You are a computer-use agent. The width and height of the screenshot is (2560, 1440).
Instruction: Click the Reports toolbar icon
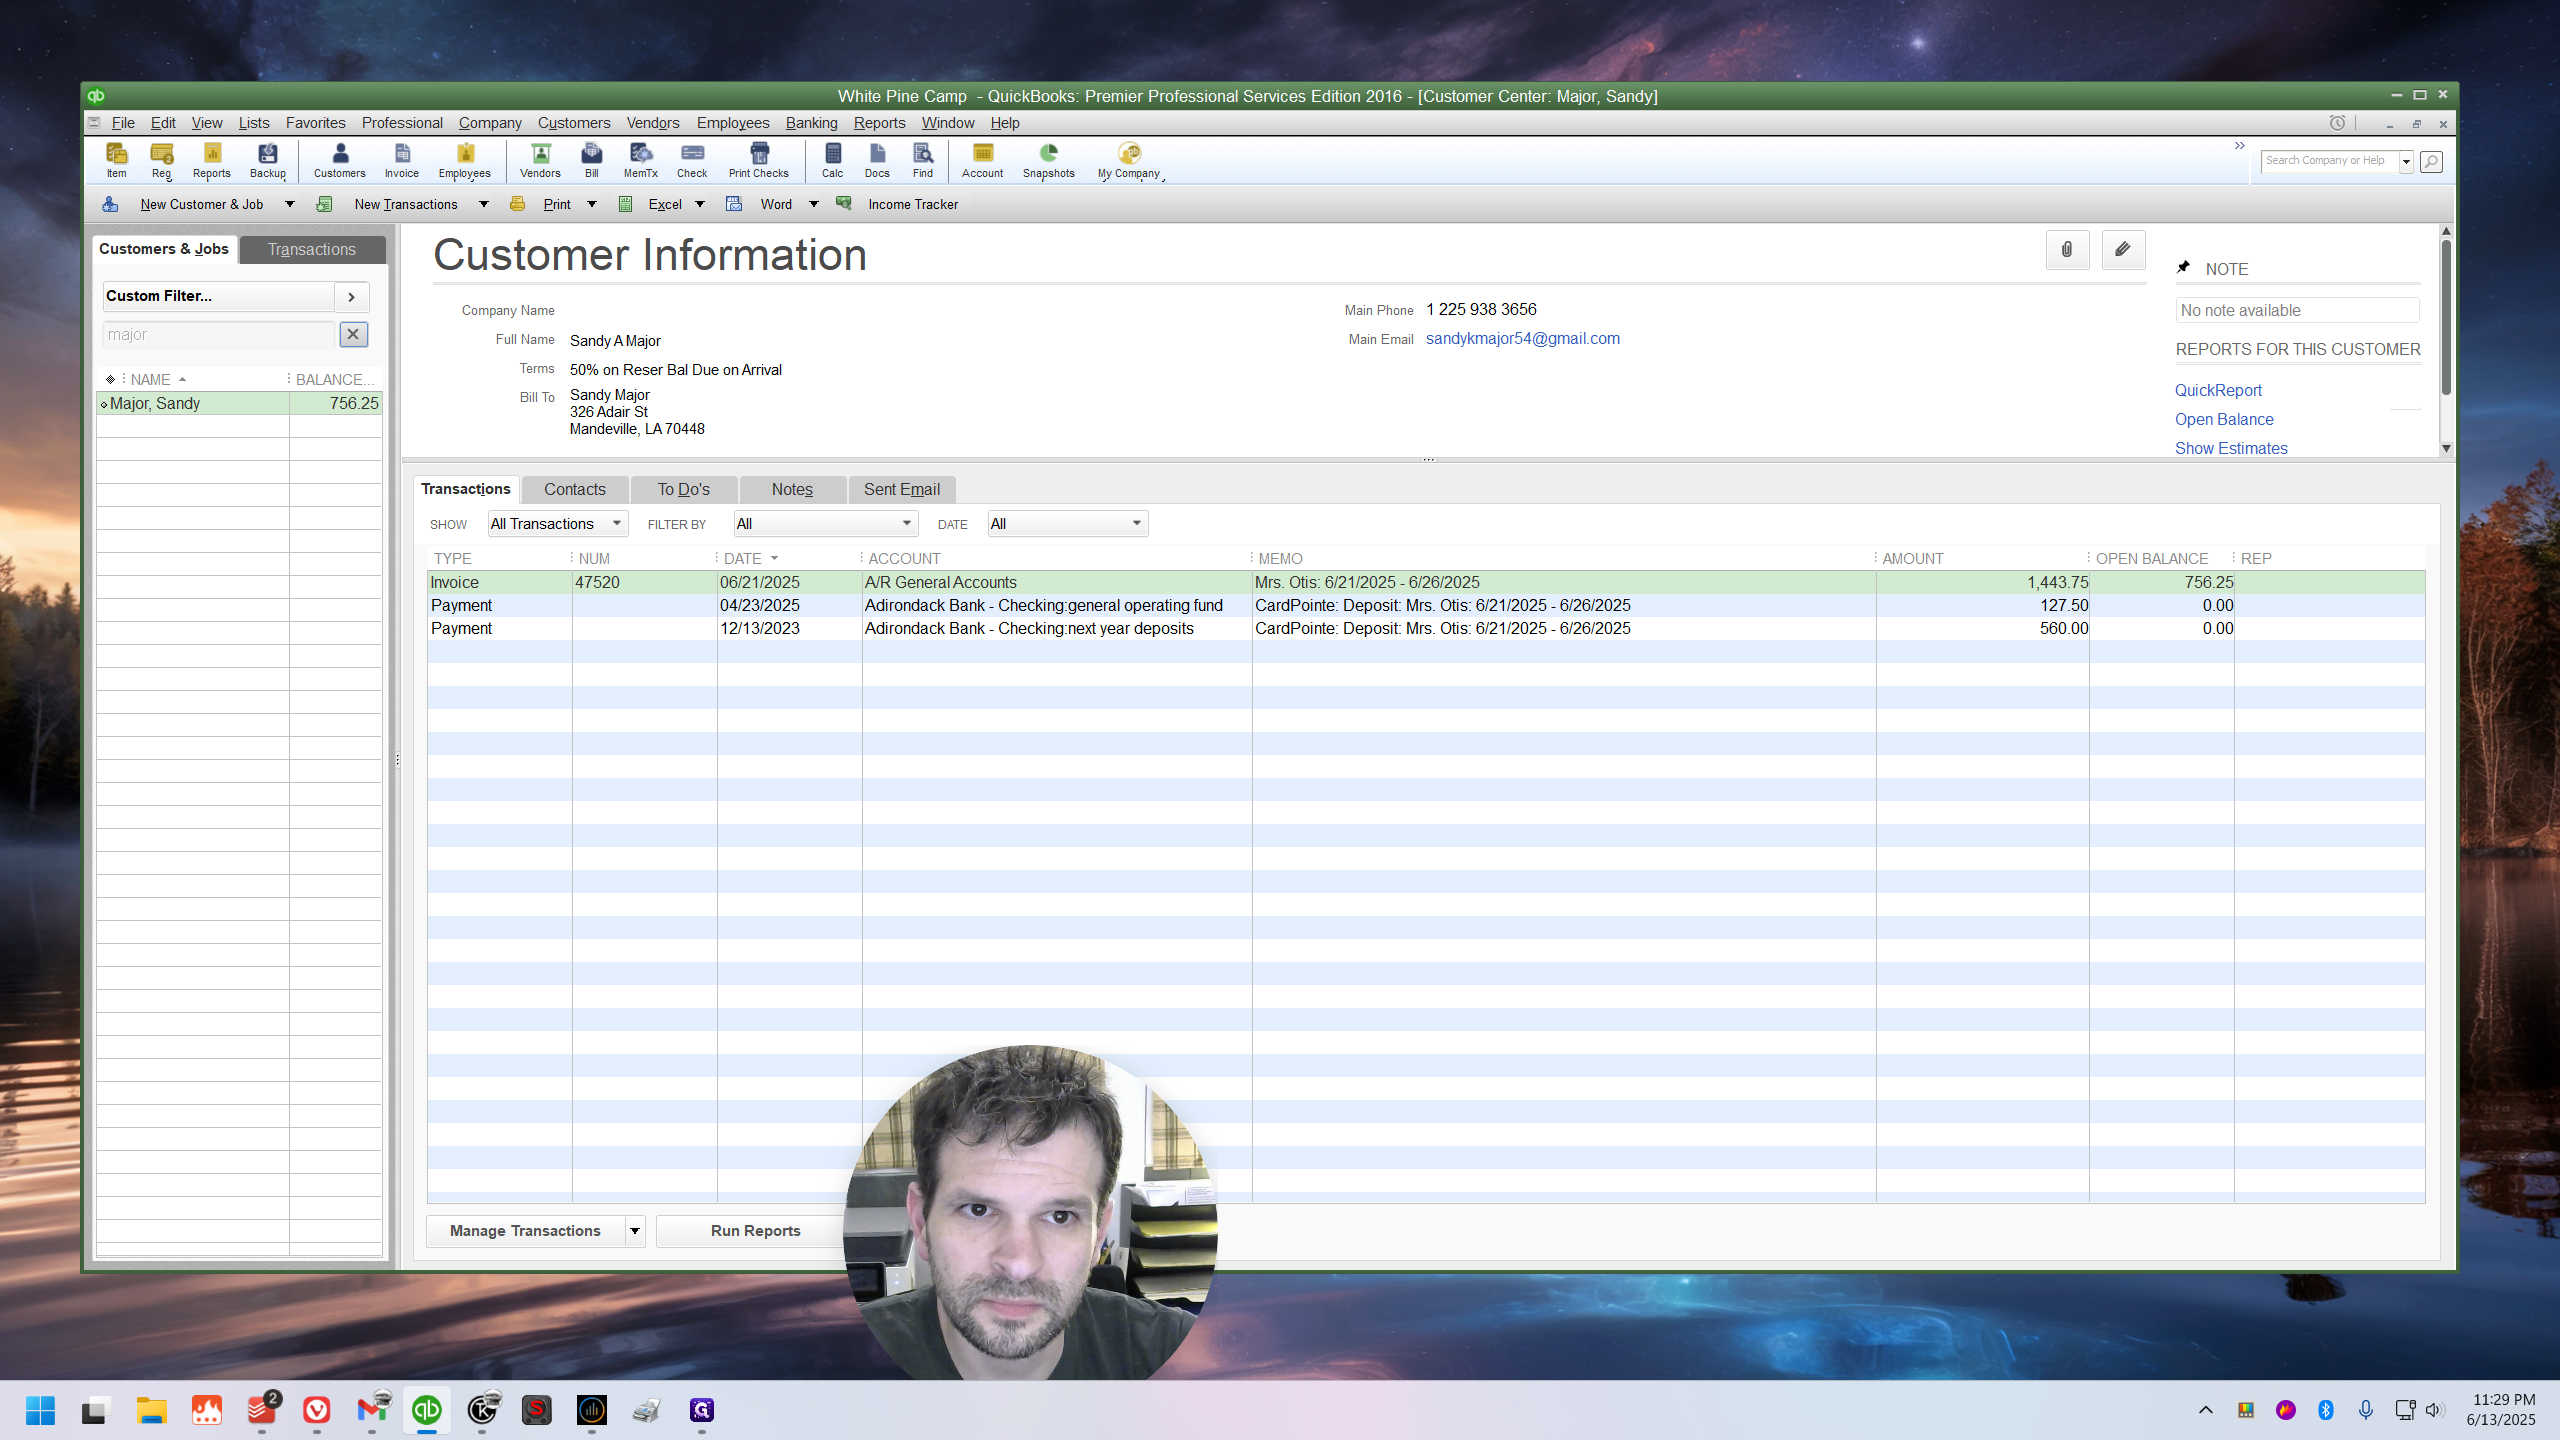pyautogui.click(x=212, y=160)
